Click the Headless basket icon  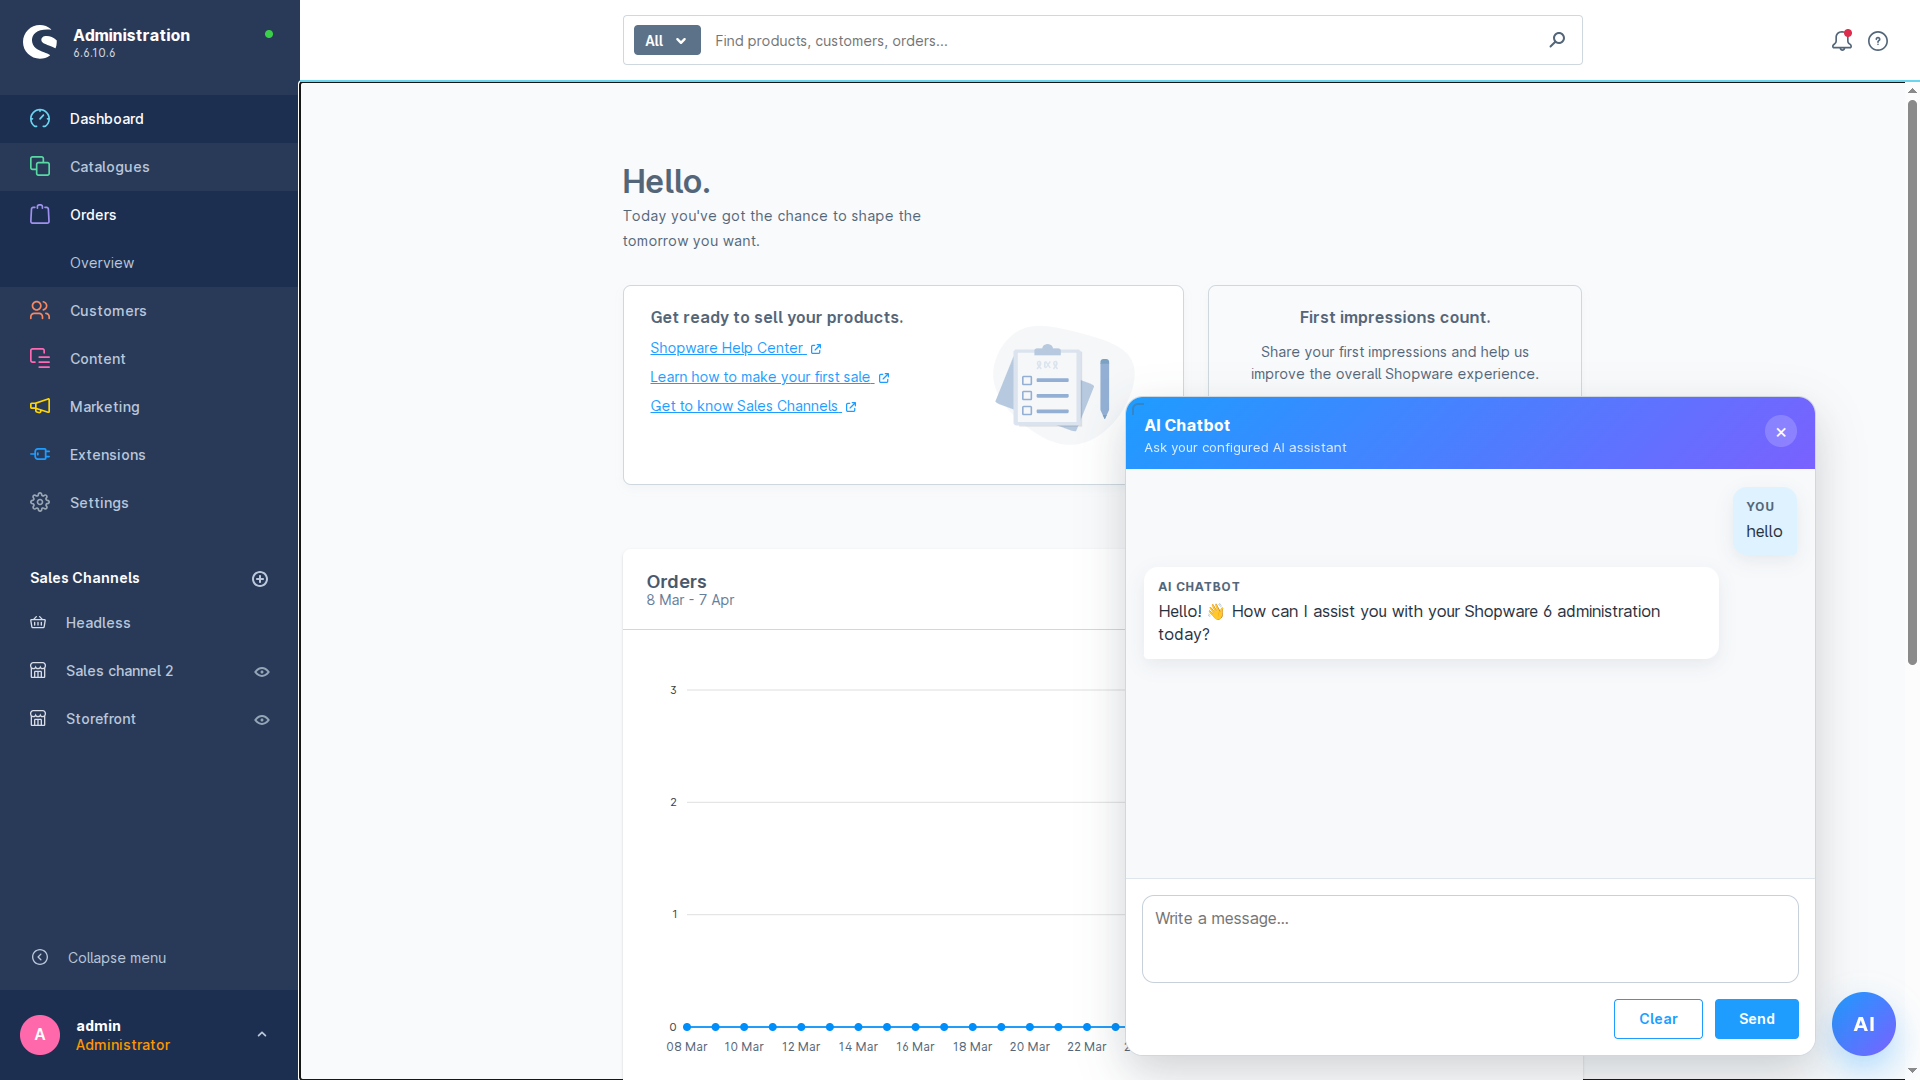coord(38,623)
